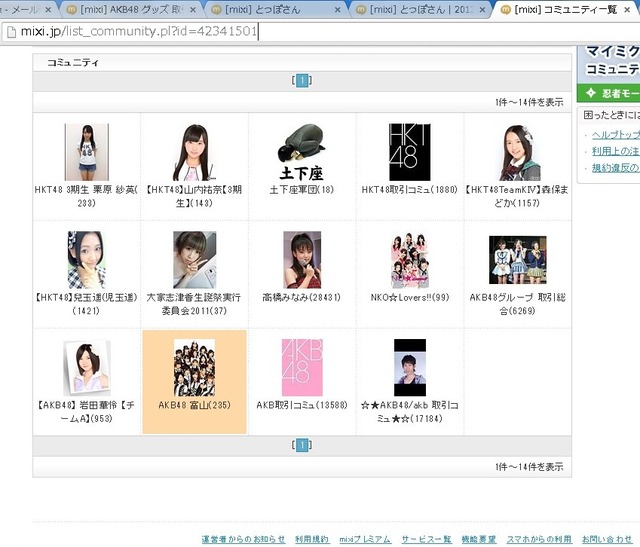Viewport: 640px width, 547px height.
Task: Open ヘルプトップ link in sidebar
Action: pos(616,135)
